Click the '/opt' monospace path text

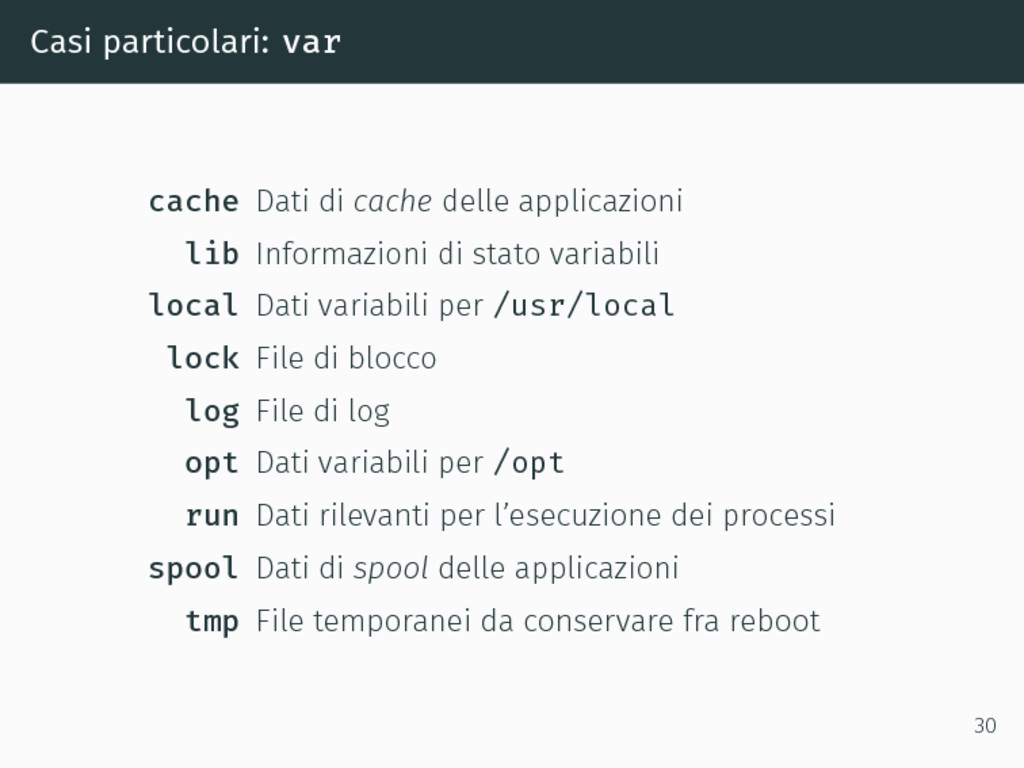[x=530, y=464]
